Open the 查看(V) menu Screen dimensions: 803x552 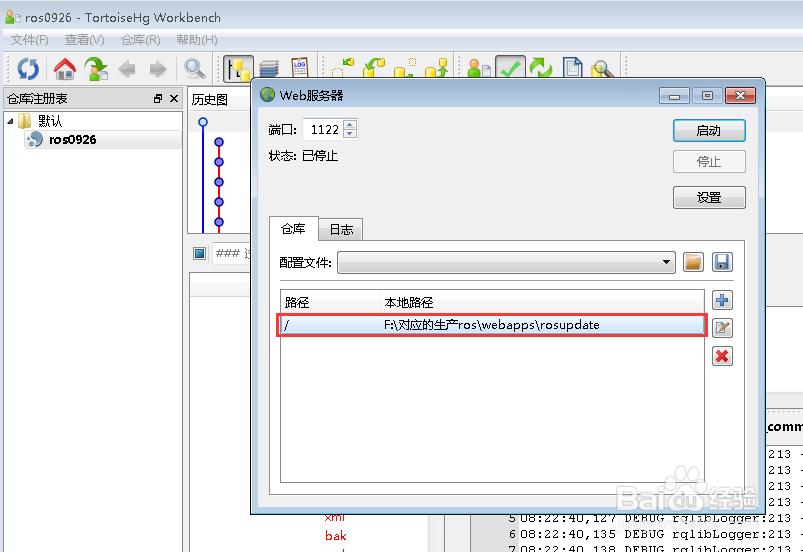point(84,40)
